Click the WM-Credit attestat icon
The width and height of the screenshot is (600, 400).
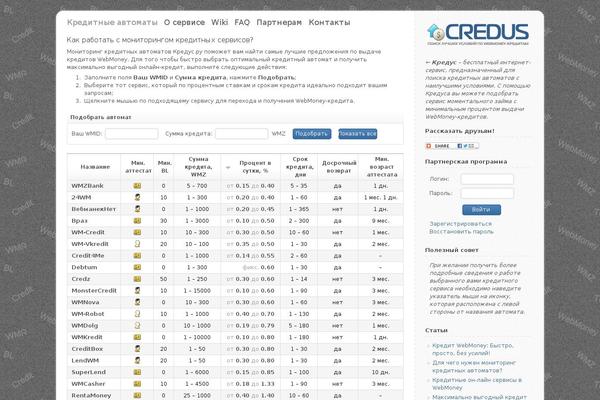point(137,232)
